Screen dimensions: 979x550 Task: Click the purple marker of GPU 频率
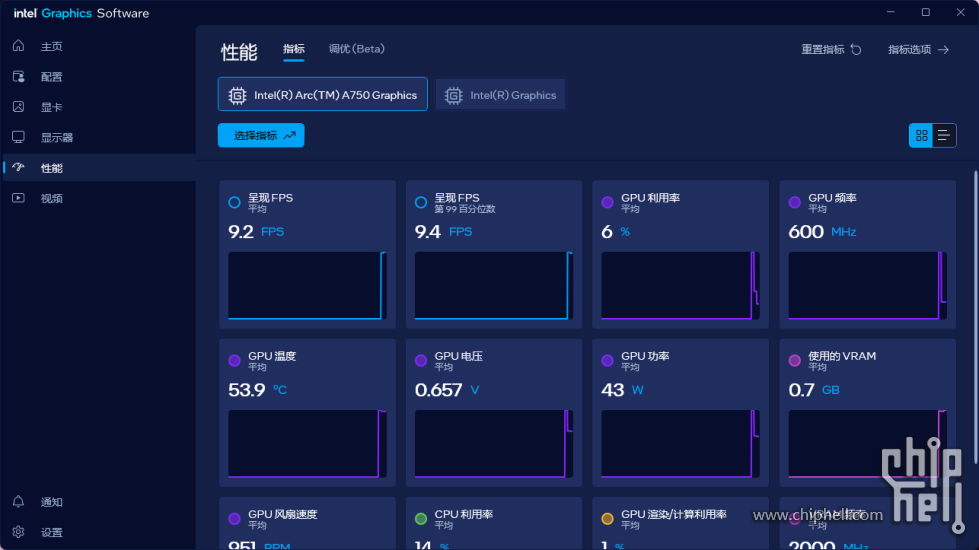pyautogui.click(x=795, y=202)
